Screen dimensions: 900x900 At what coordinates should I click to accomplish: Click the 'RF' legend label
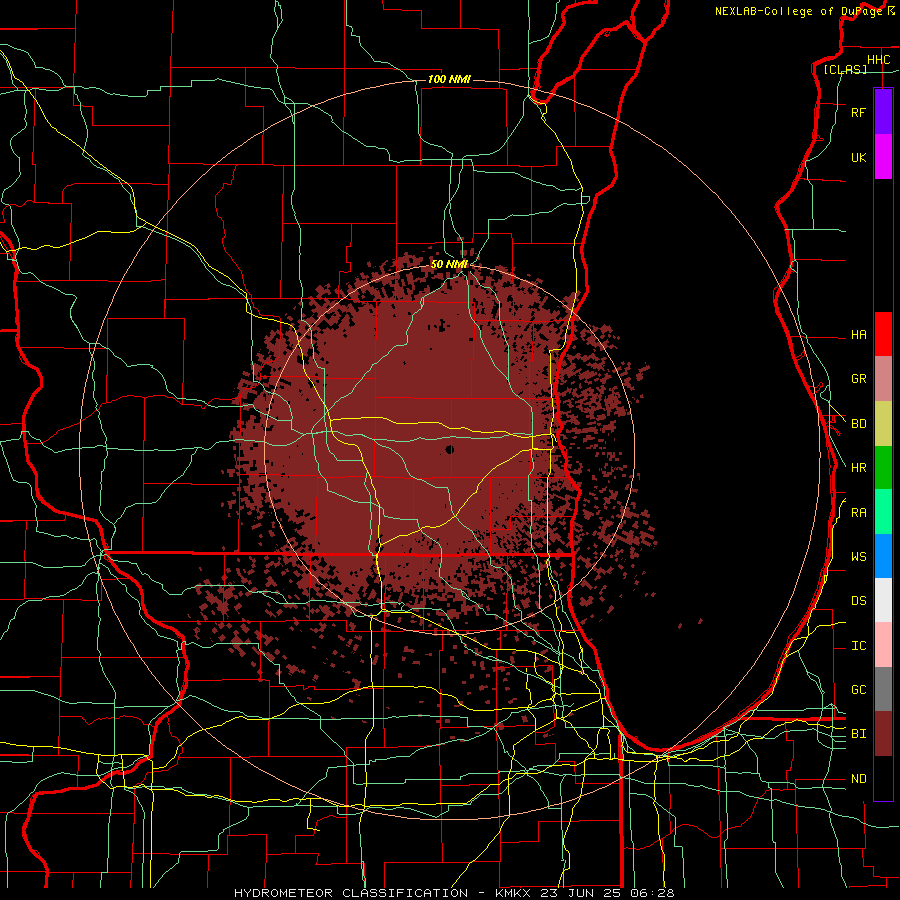859,112
